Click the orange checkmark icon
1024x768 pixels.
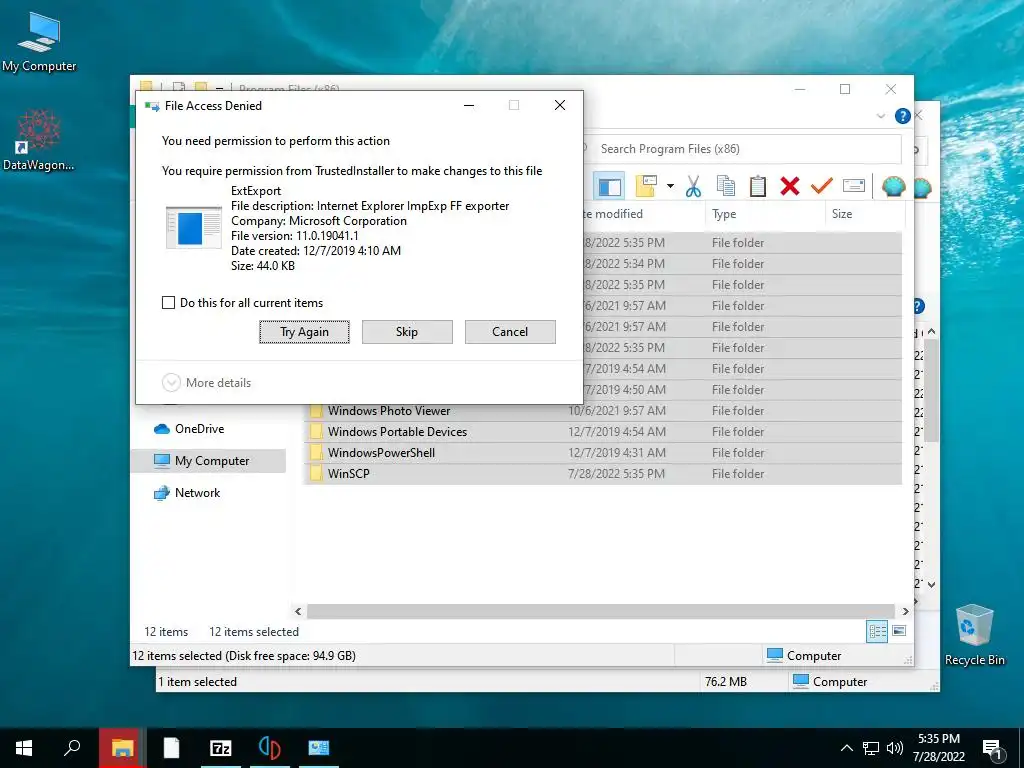tap(822, 186)
